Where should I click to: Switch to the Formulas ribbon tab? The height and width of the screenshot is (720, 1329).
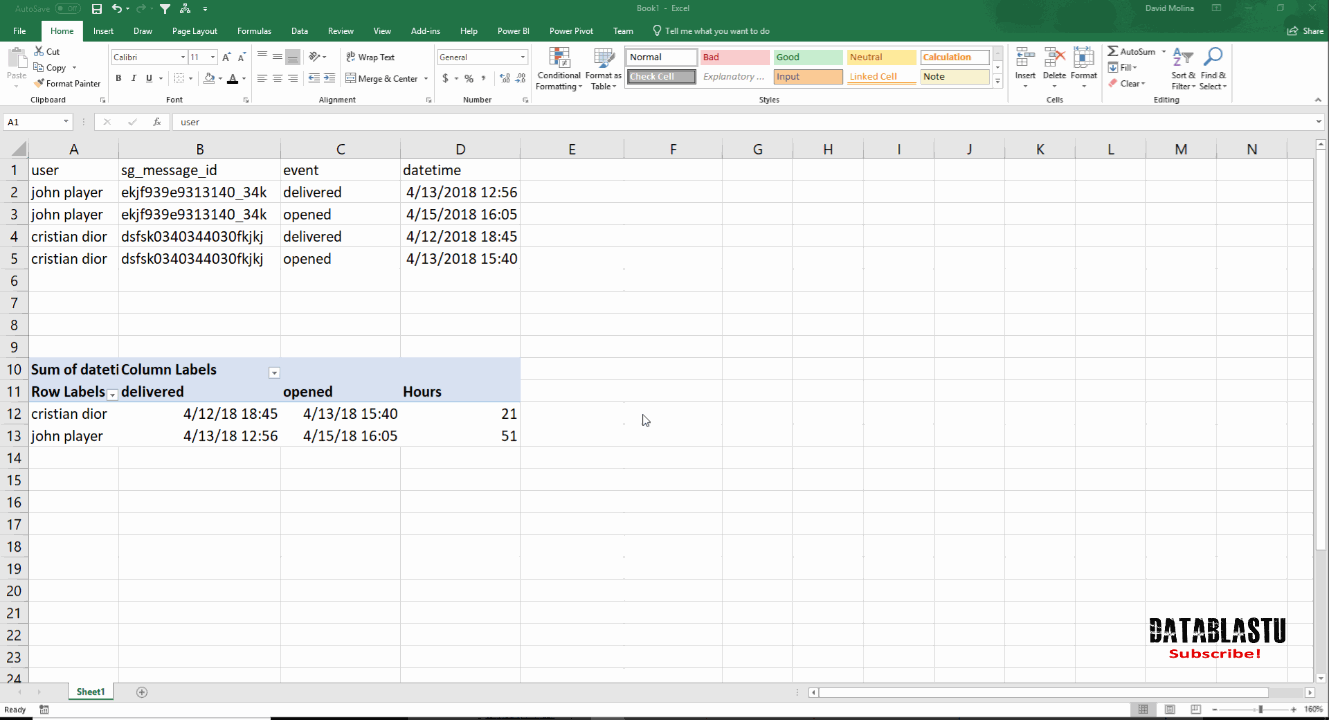[254, 30]
